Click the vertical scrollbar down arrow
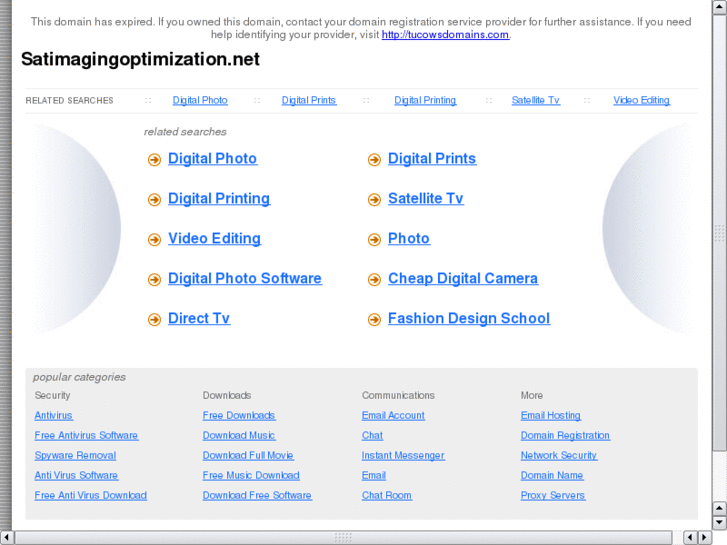The image size is (727, 545). point(719,522)
